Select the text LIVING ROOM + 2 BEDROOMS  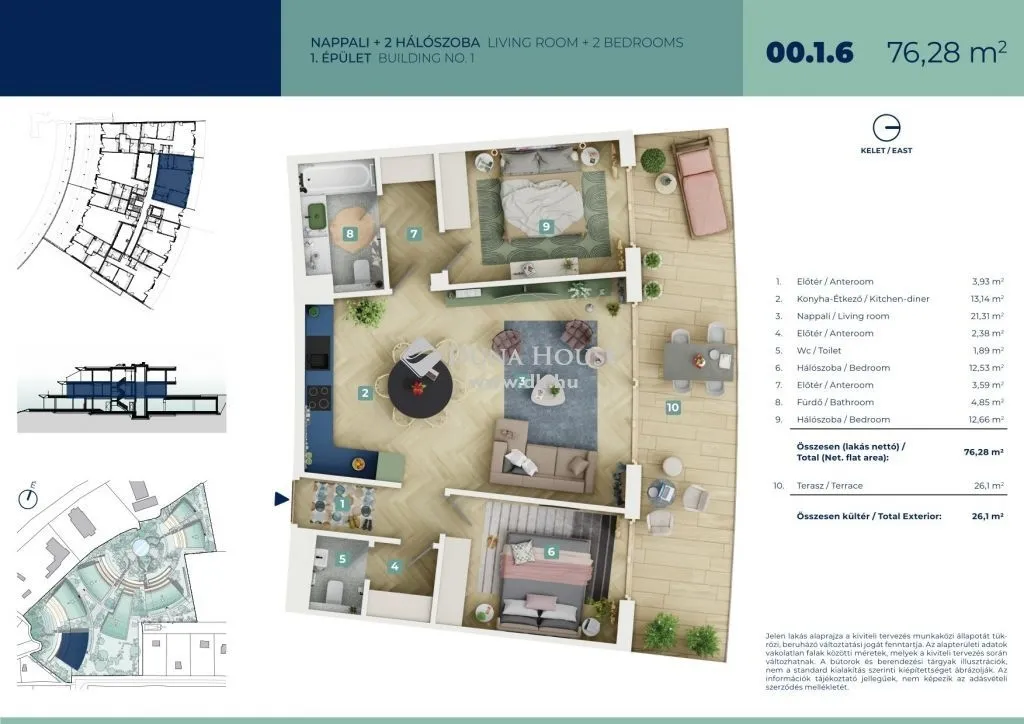(586, 42)
